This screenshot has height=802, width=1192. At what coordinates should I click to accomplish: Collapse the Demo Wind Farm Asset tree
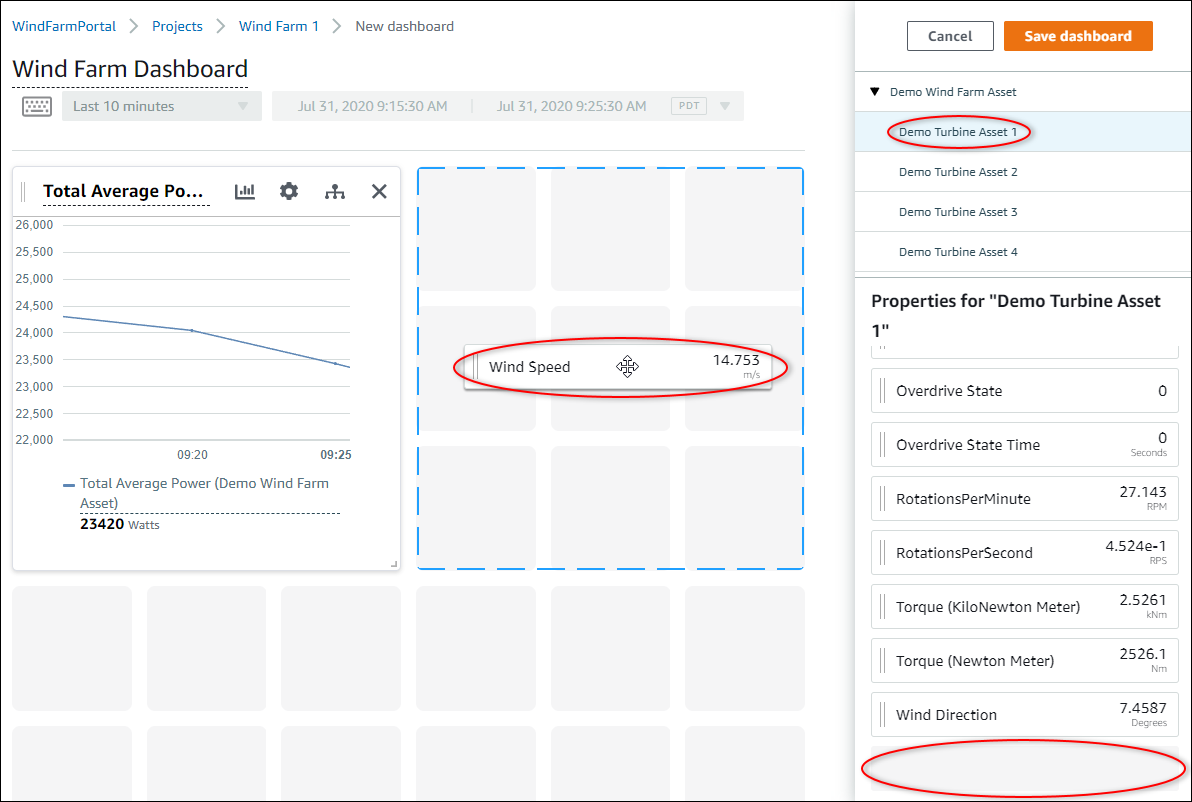(877, 91)
